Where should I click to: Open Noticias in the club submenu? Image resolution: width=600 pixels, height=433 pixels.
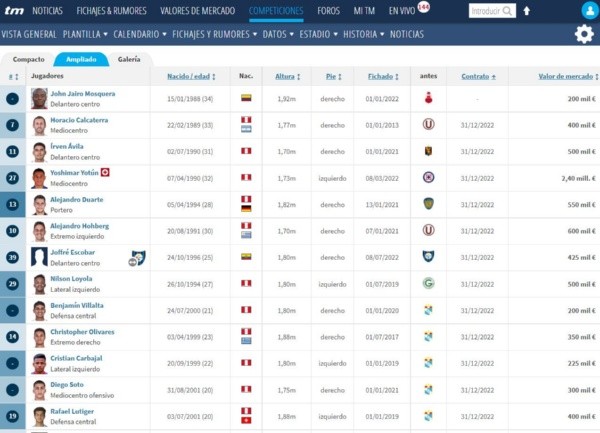(407, 34)
